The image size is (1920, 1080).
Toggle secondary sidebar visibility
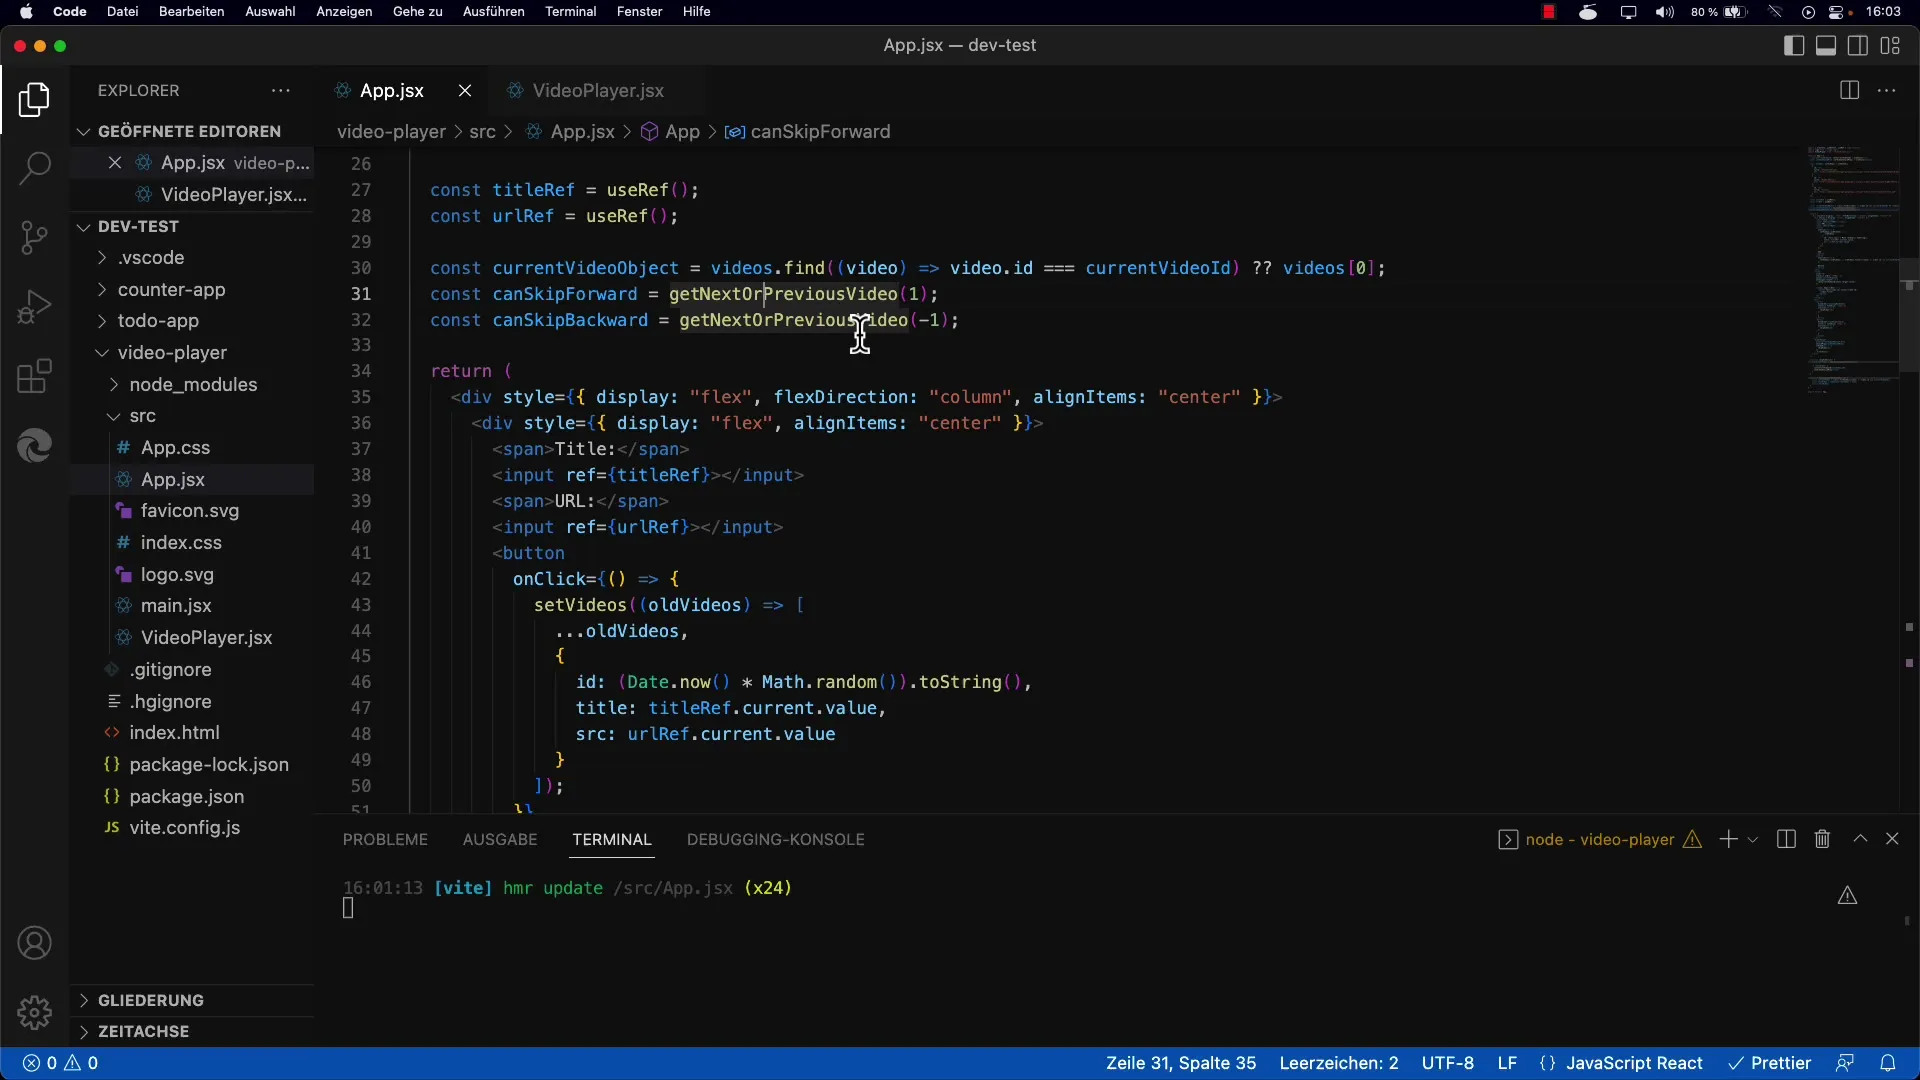1858,45
